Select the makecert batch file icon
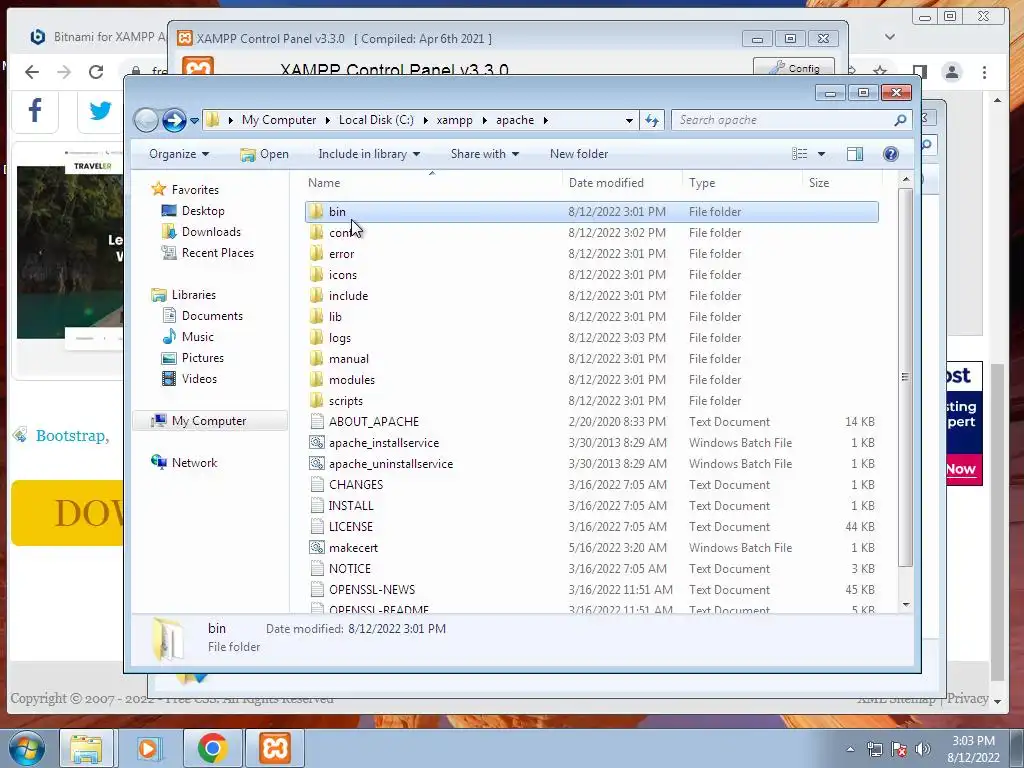 [x=317, y=547]
